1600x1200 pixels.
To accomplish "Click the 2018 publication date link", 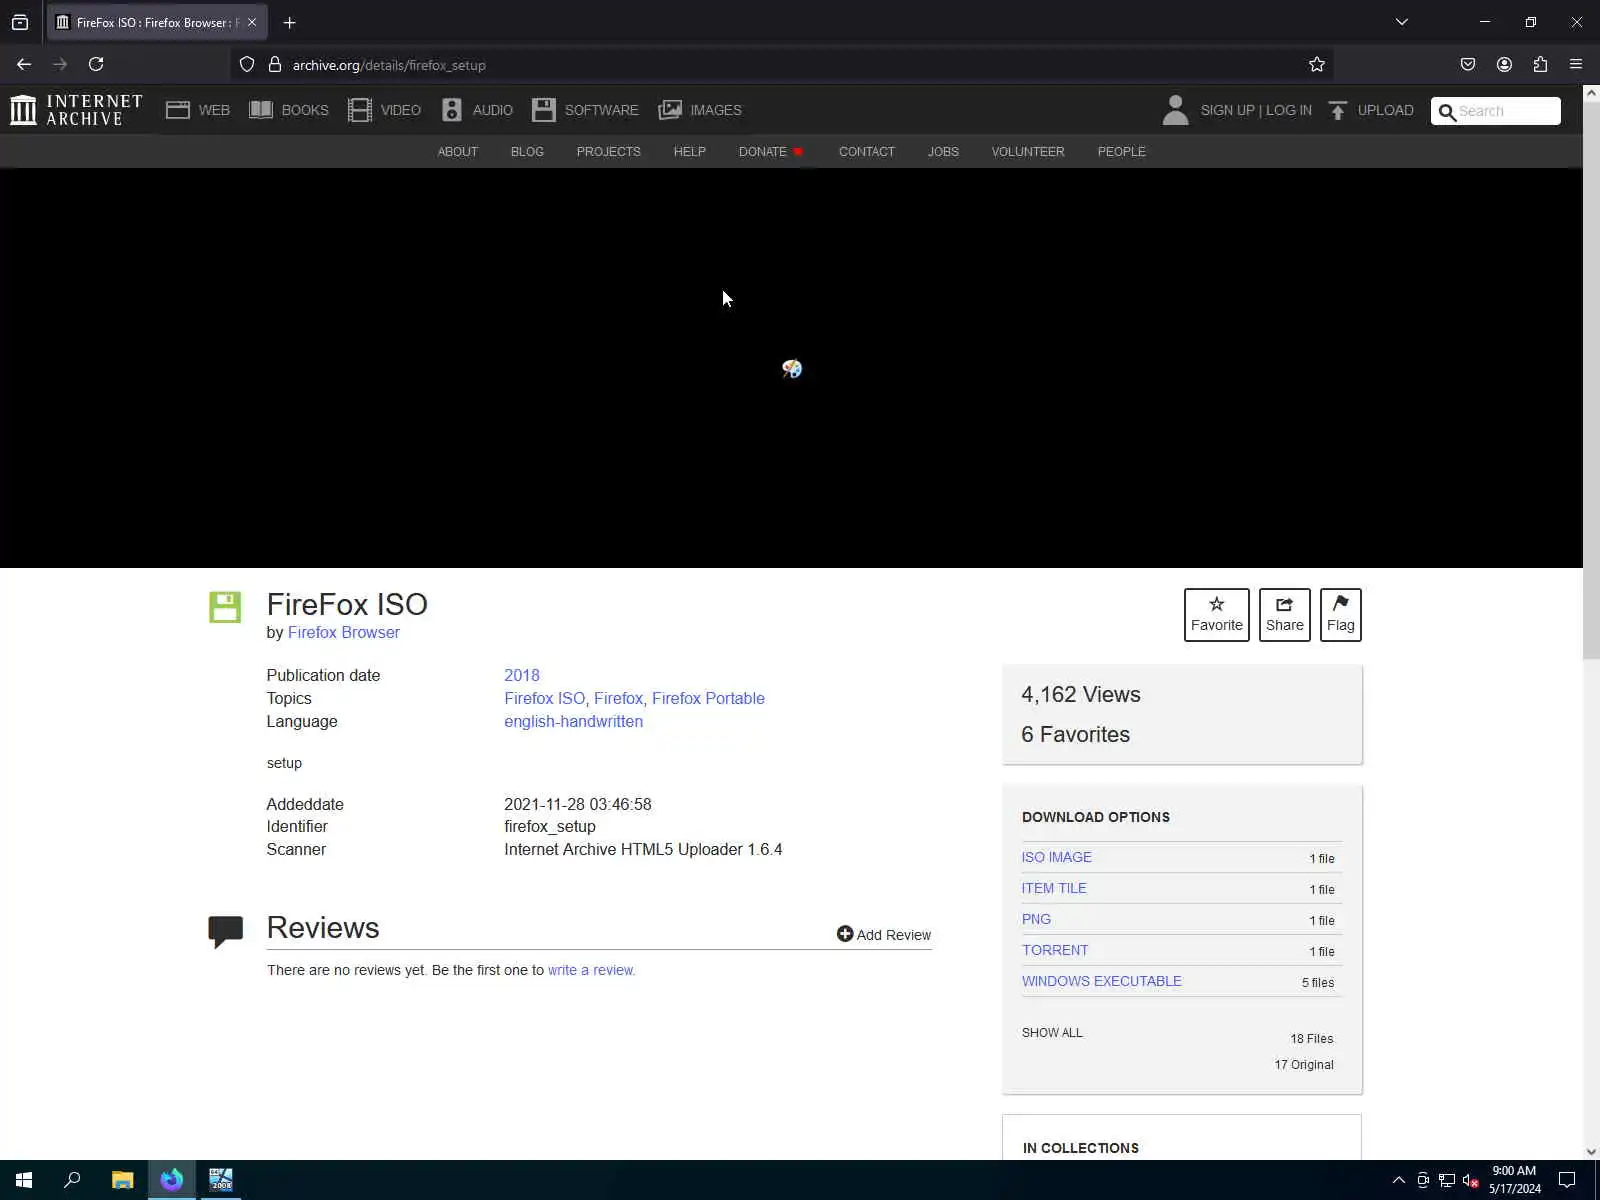I will [522, 676].
